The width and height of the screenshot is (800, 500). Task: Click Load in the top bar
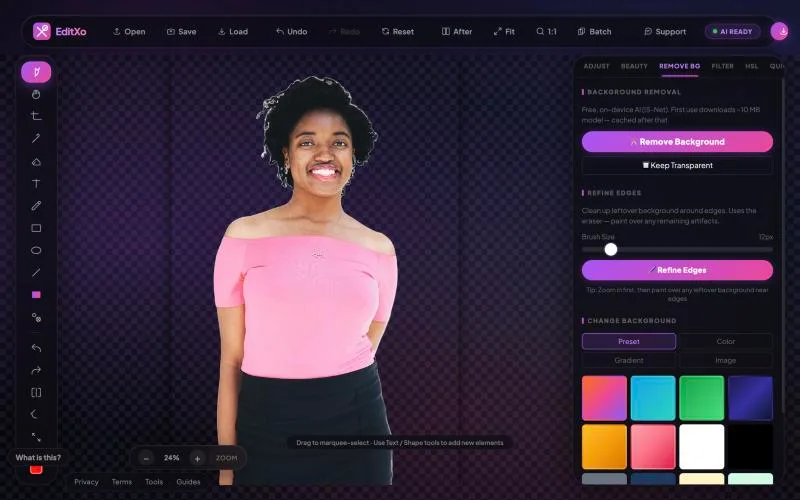click(x=233, y=32)
